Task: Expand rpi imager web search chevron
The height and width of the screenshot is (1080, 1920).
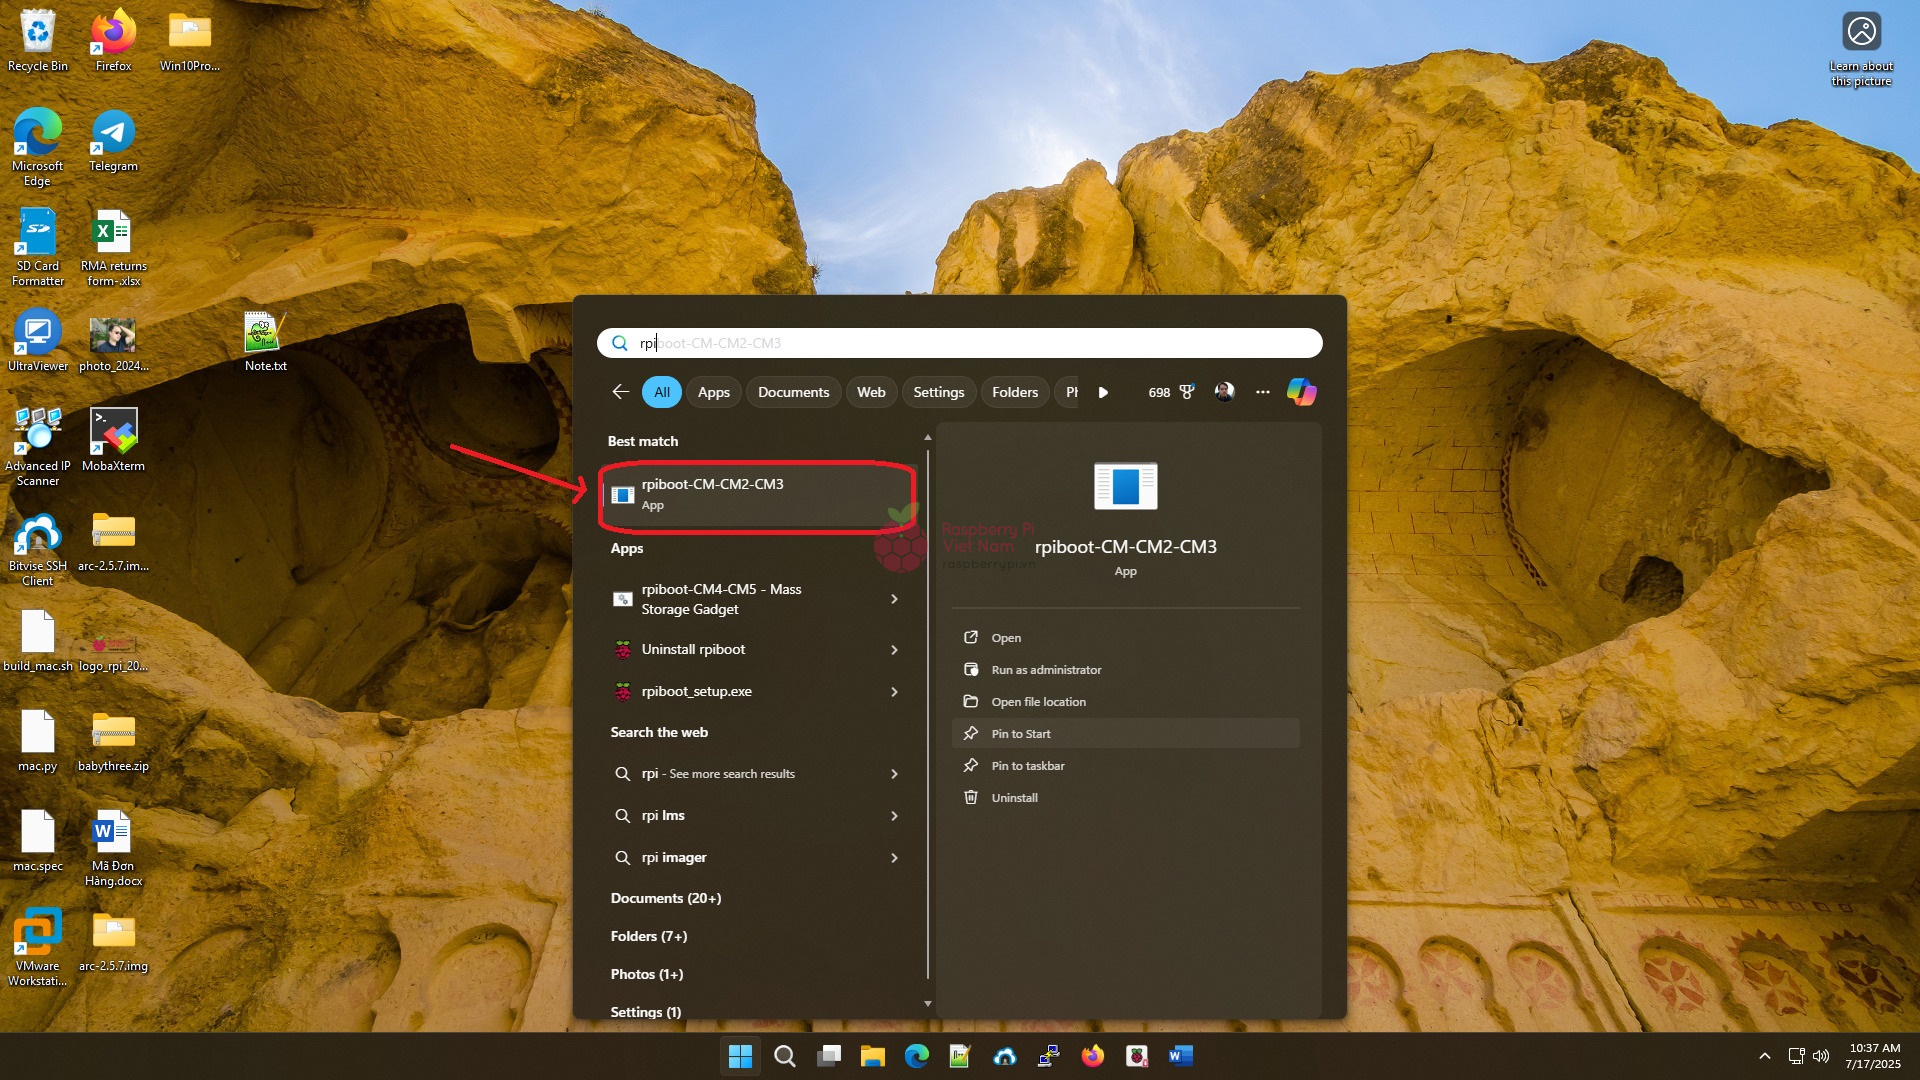Action: click(894, 858)
